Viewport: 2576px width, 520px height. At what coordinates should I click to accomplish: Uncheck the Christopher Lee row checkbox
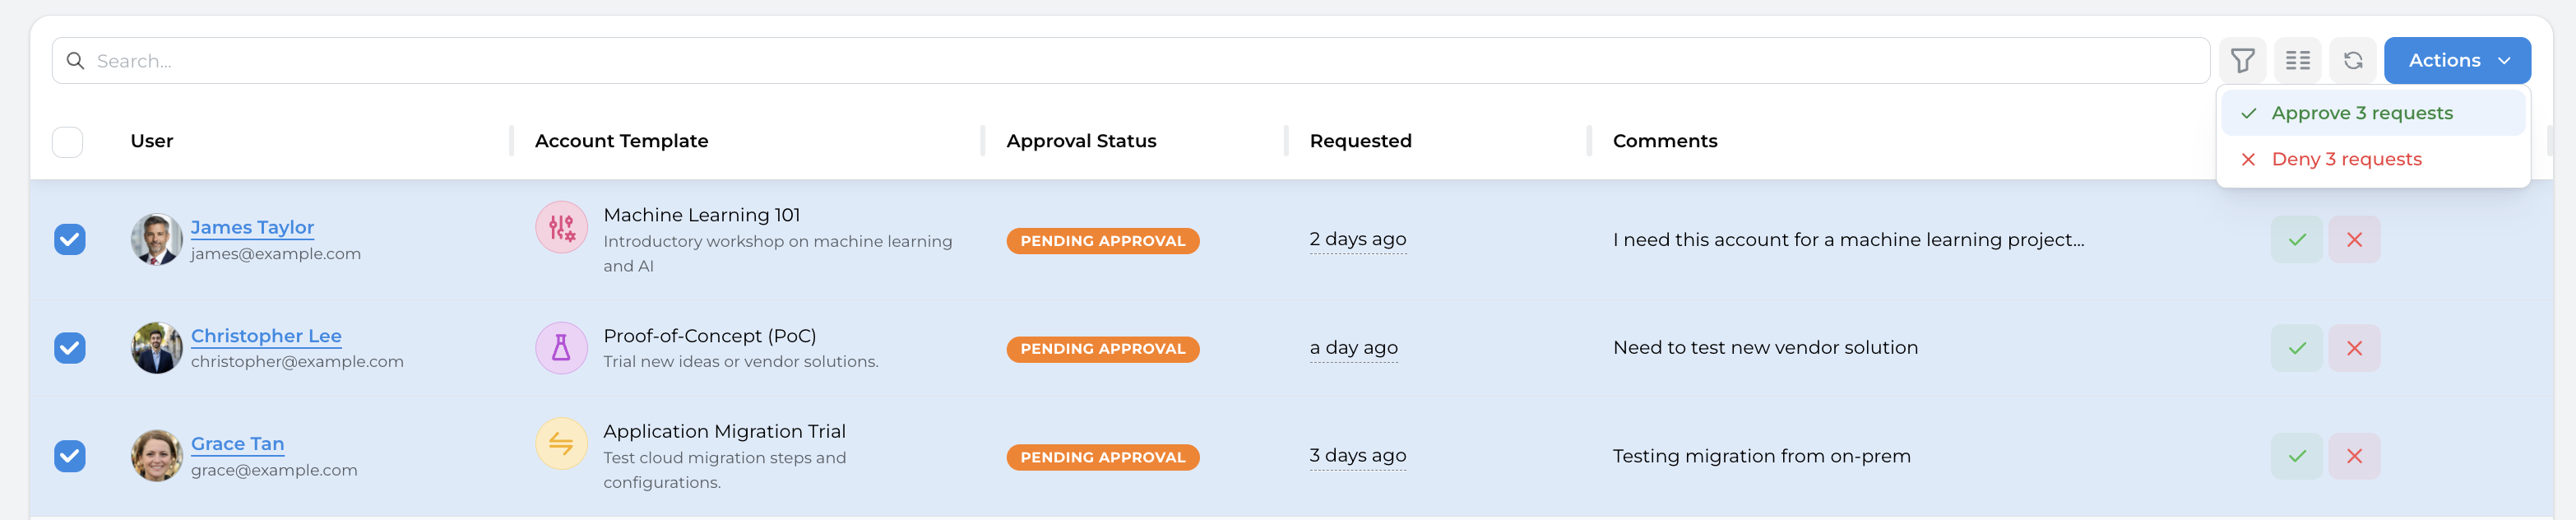click(x=70, y=348)
